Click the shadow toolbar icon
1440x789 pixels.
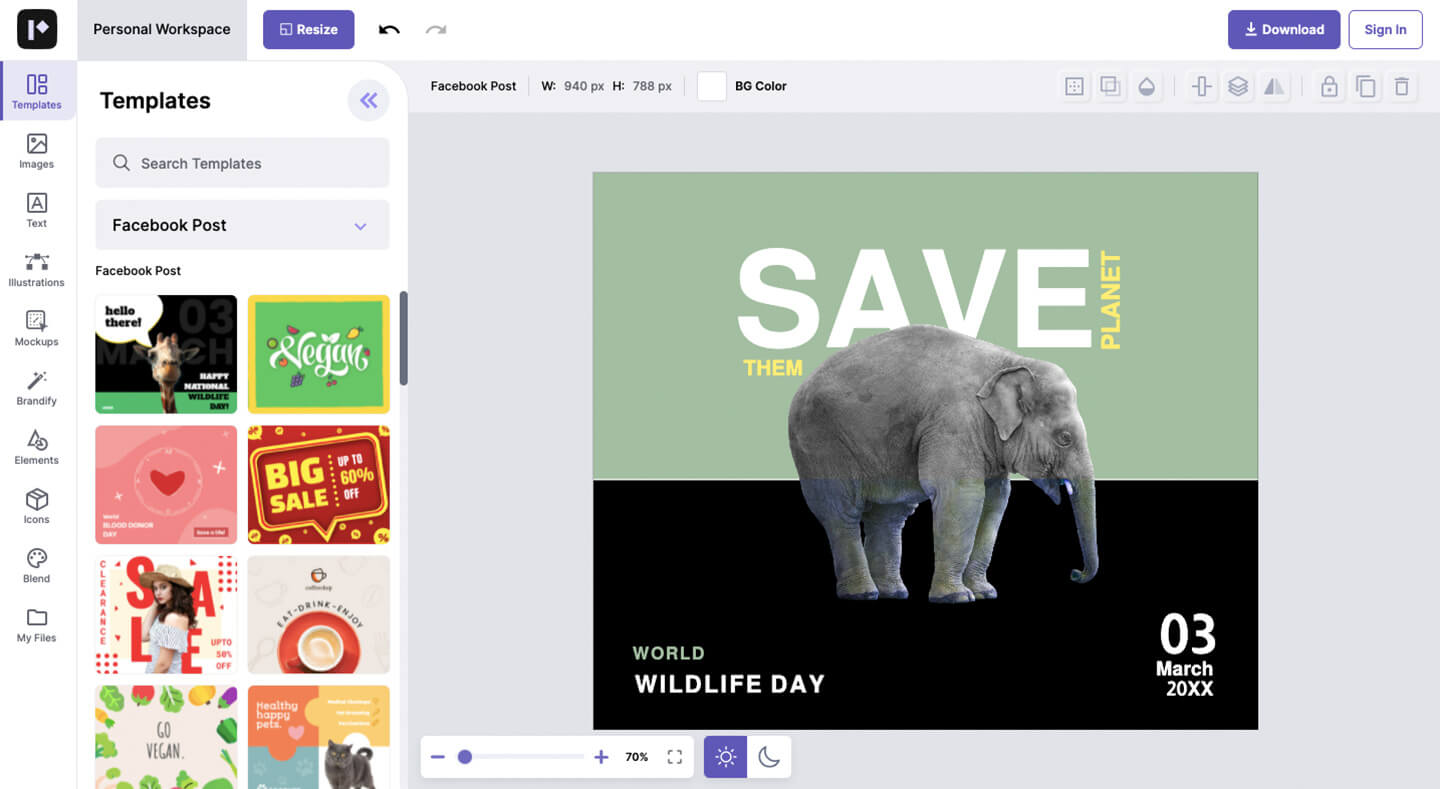[x=1110, y=86]
